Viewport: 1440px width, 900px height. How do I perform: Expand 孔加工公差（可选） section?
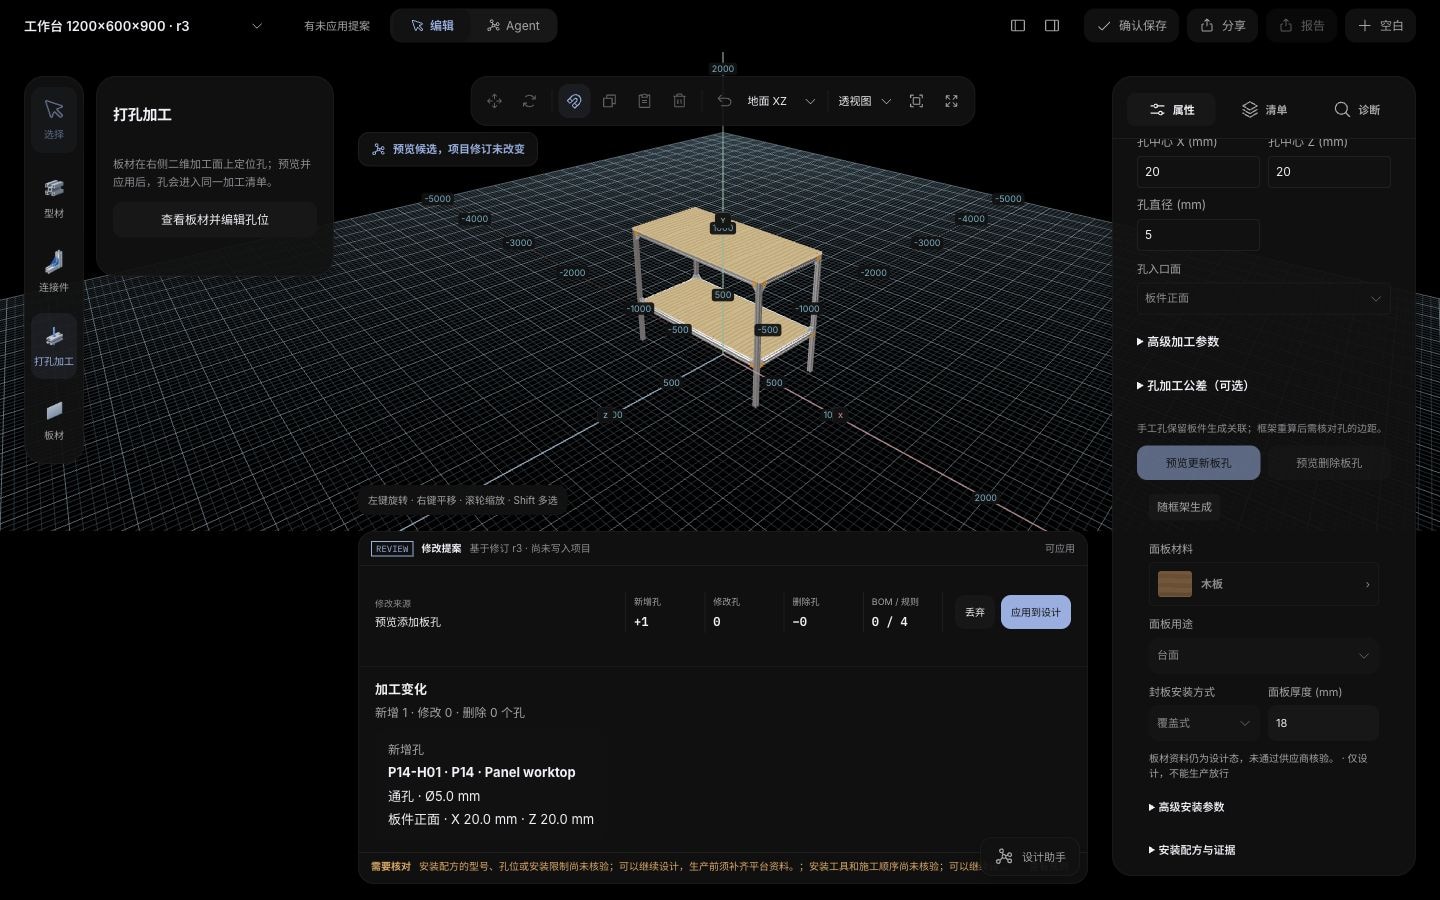coord(1192,386)
